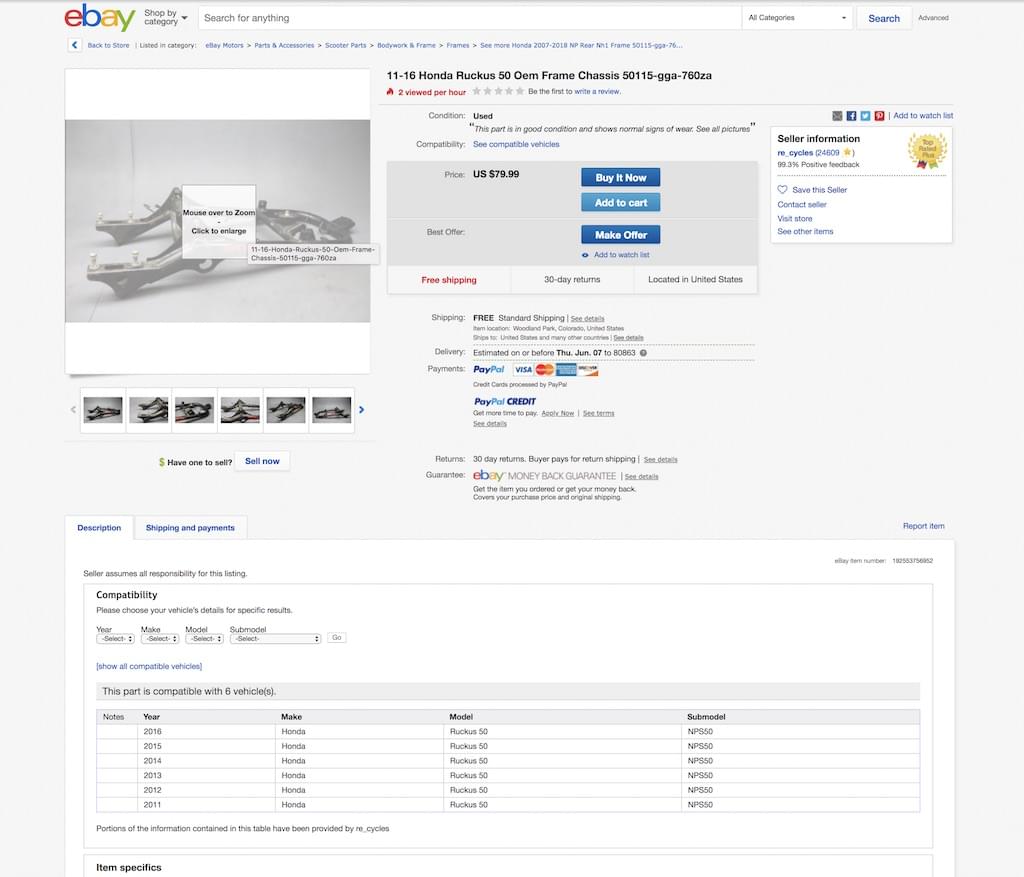Share listing on Facebook icon
The image size is (1024, 877).
click(x=851, y=116)
